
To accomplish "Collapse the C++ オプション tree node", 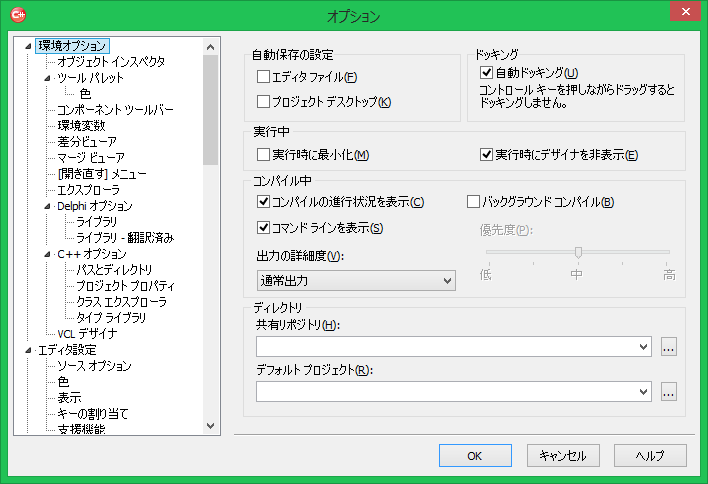I will 47,254.
